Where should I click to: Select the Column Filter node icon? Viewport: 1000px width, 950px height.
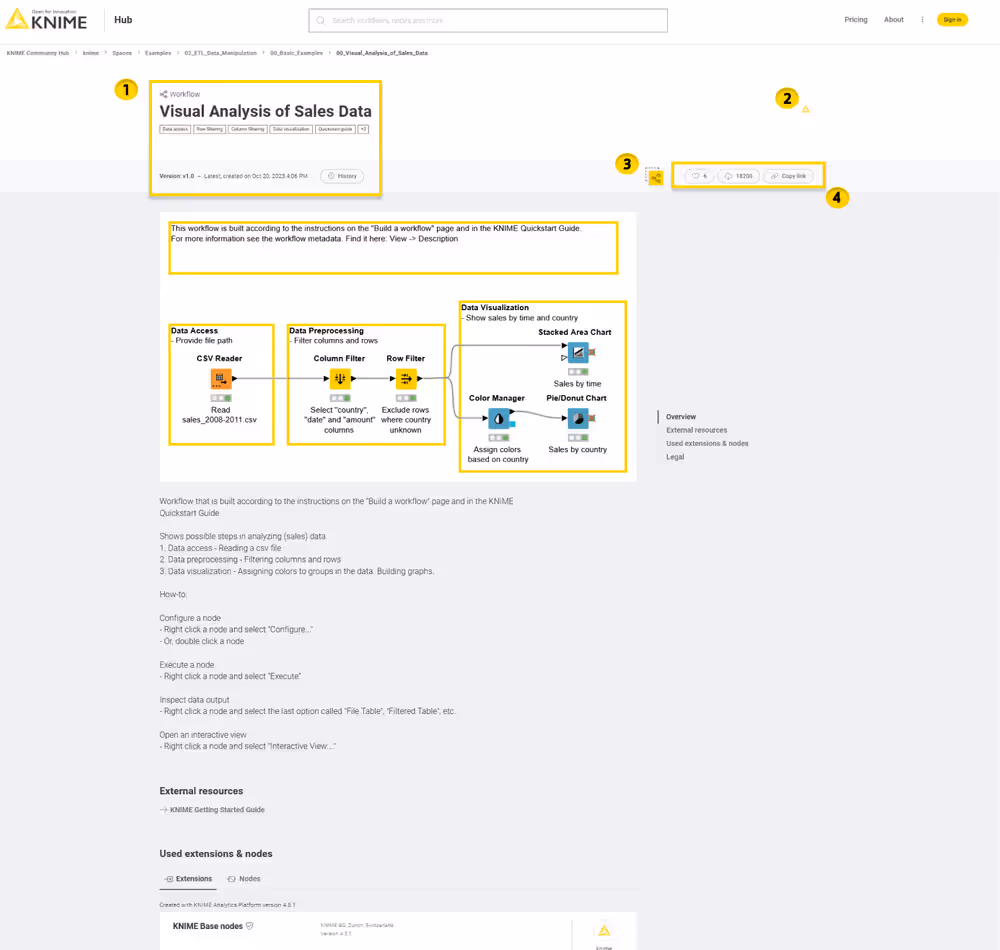pyautogui.click(x=340, y=379)
